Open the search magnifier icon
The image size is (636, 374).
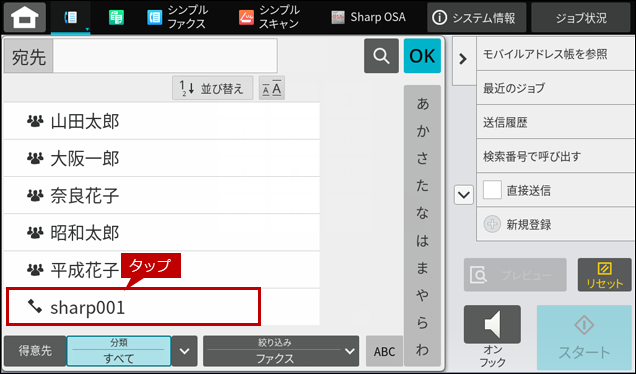(381, 56)
